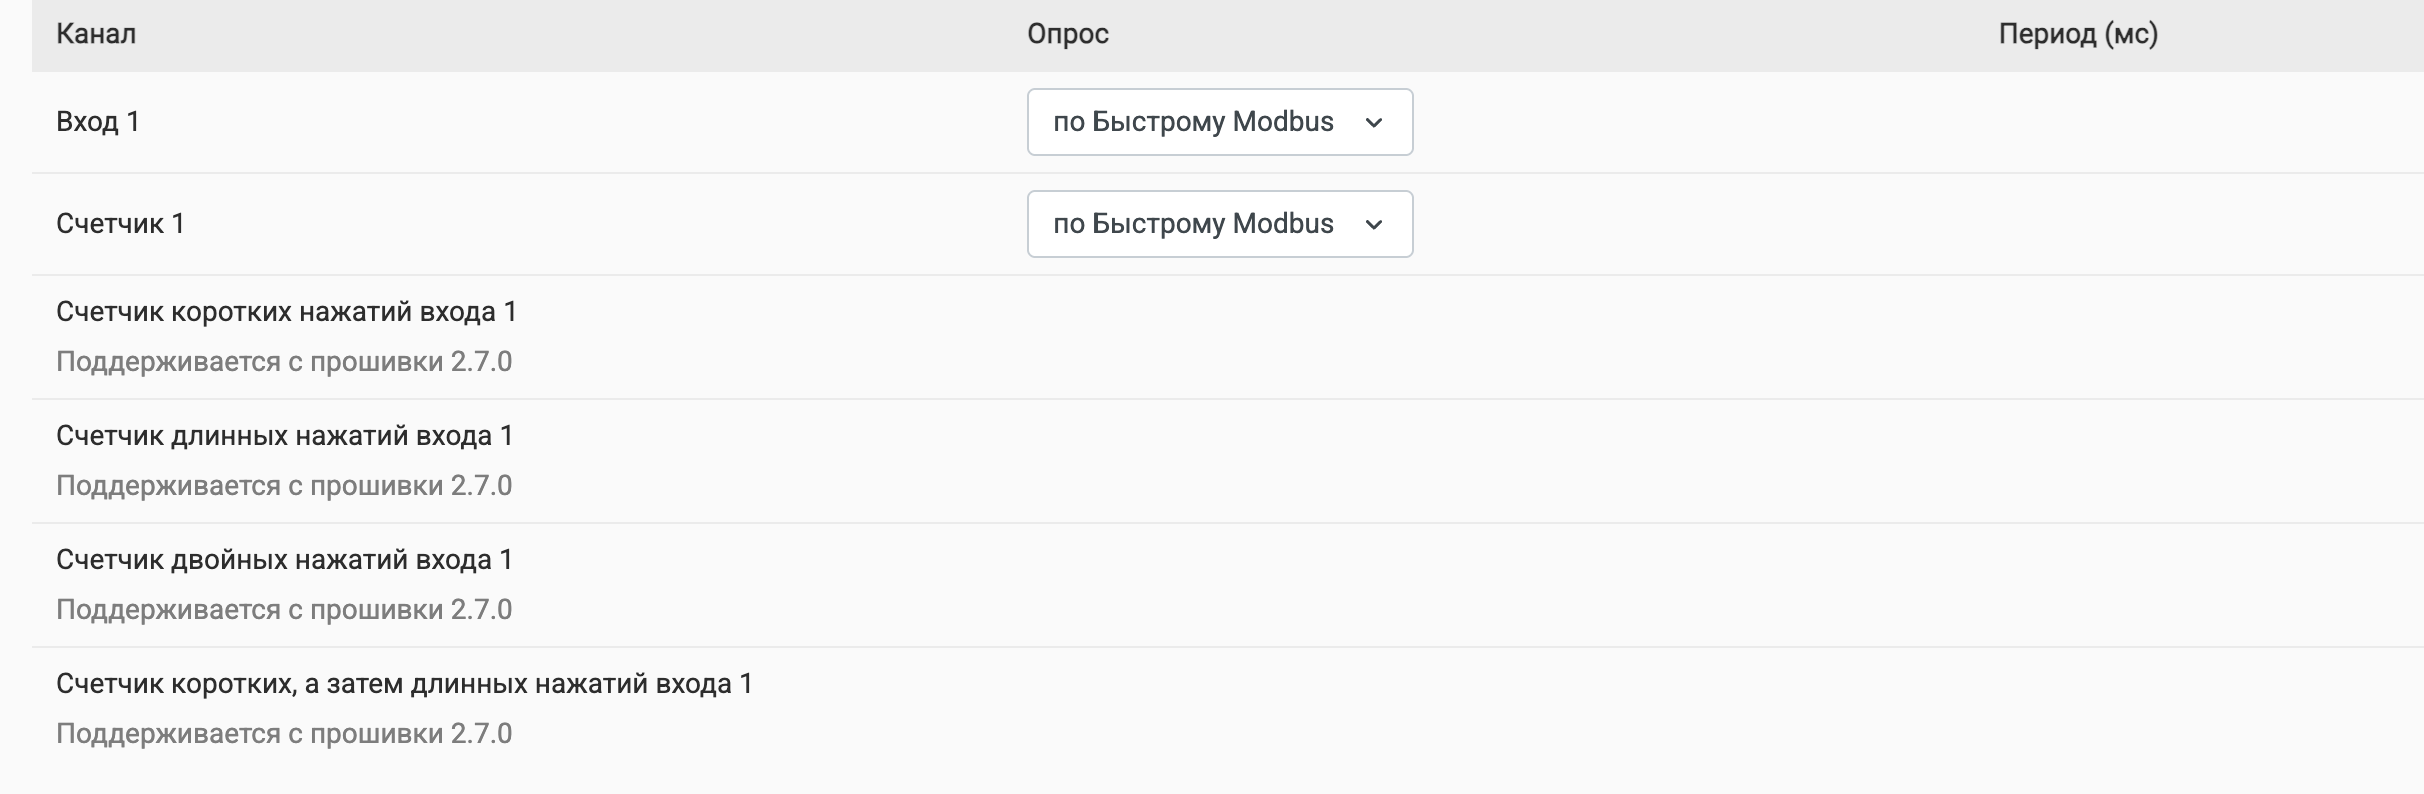
Task: Click the Опрос column header
Action: tap(1068, 35)
